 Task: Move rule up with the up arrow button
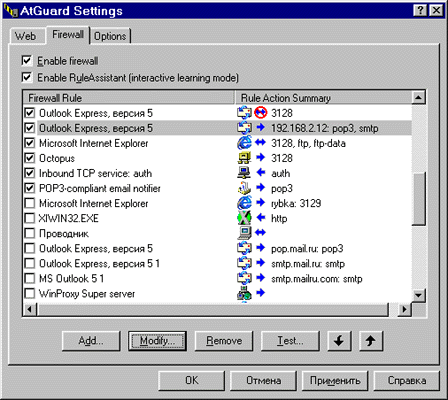pyautogui.click(x=371, y=341)
